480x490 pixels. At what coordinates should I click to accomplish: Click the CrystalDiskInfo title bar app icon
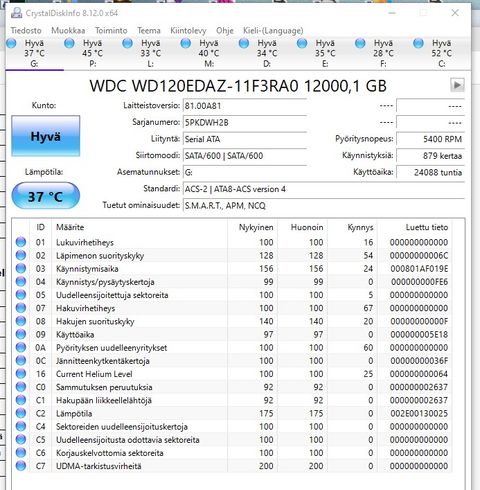pos(16,13)
